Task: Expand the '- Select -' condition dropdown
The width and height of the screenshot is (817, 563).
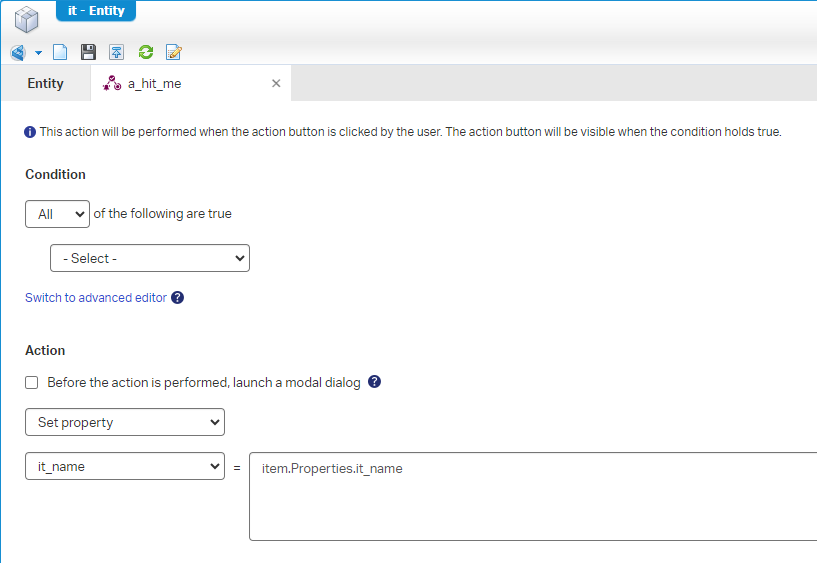Action: coord(150,258)
